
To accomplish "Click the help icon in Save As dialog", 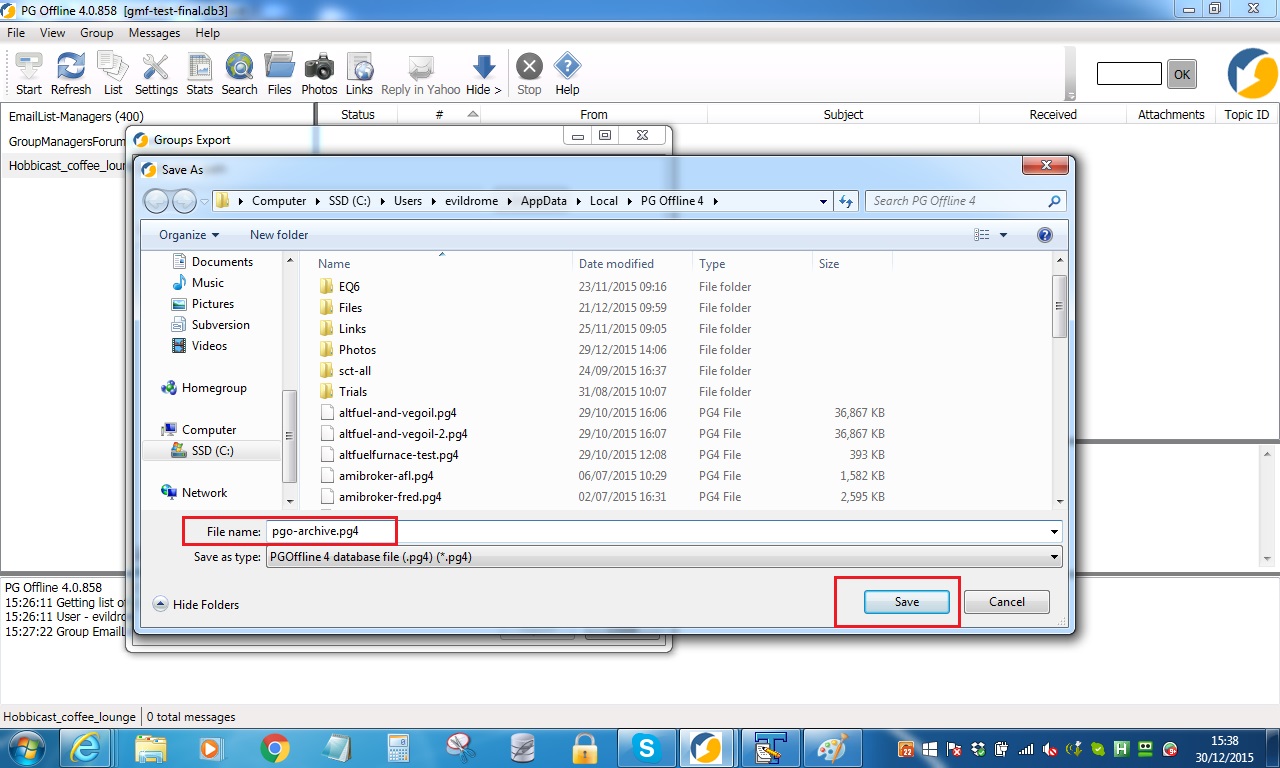I will click(1045, 235).
